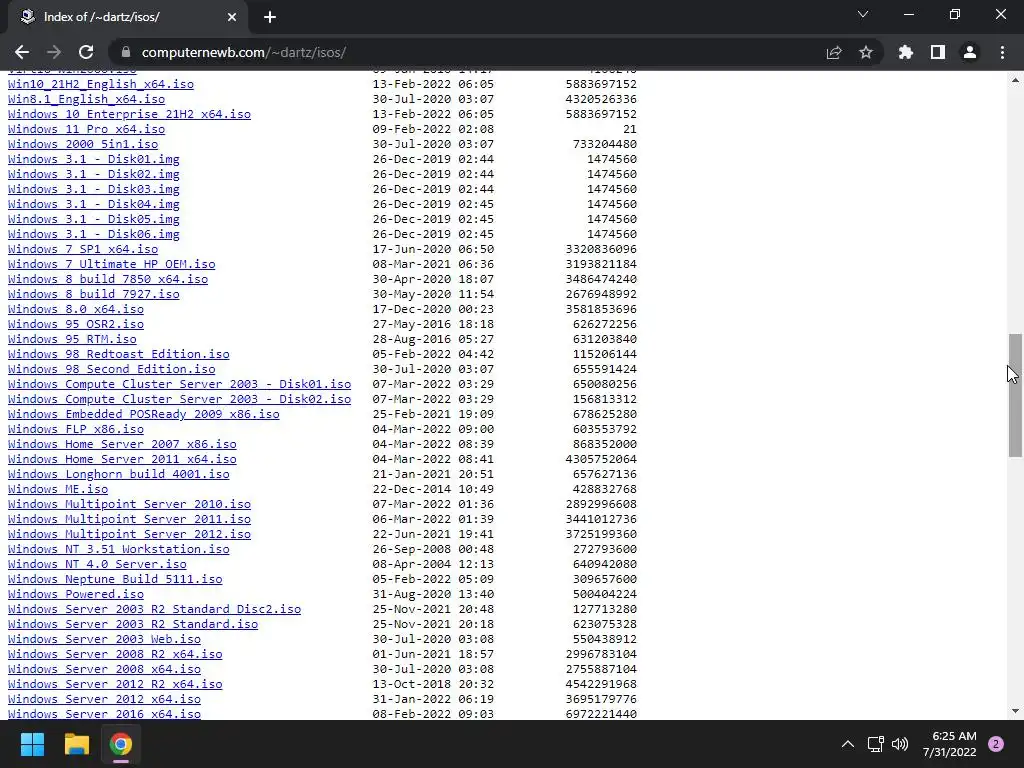Open Windows 11 Pro x64.iso link
The width and height of the screenshot is (1024, 768).
pyautogui.click(x=86, y=129)
